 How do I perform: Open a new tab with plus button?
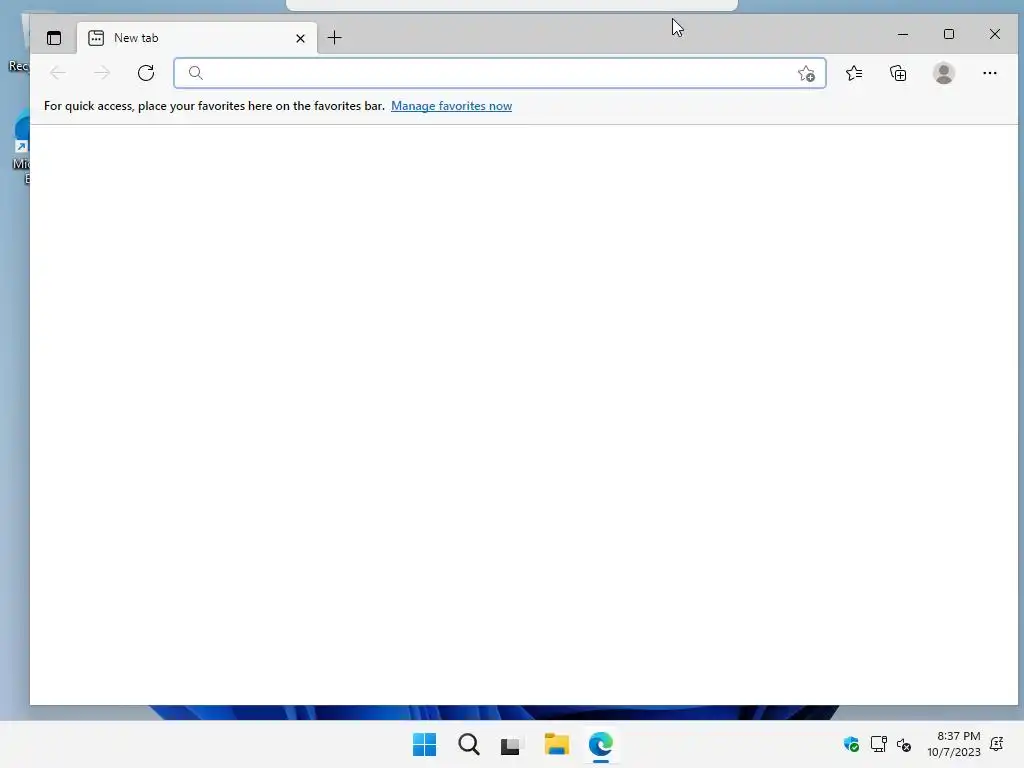pyautogui.click(x=334, y=38)
